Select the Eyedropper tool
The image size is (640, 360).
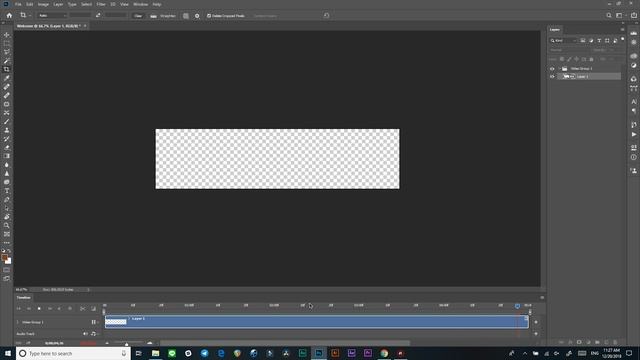tap(7, 78)
